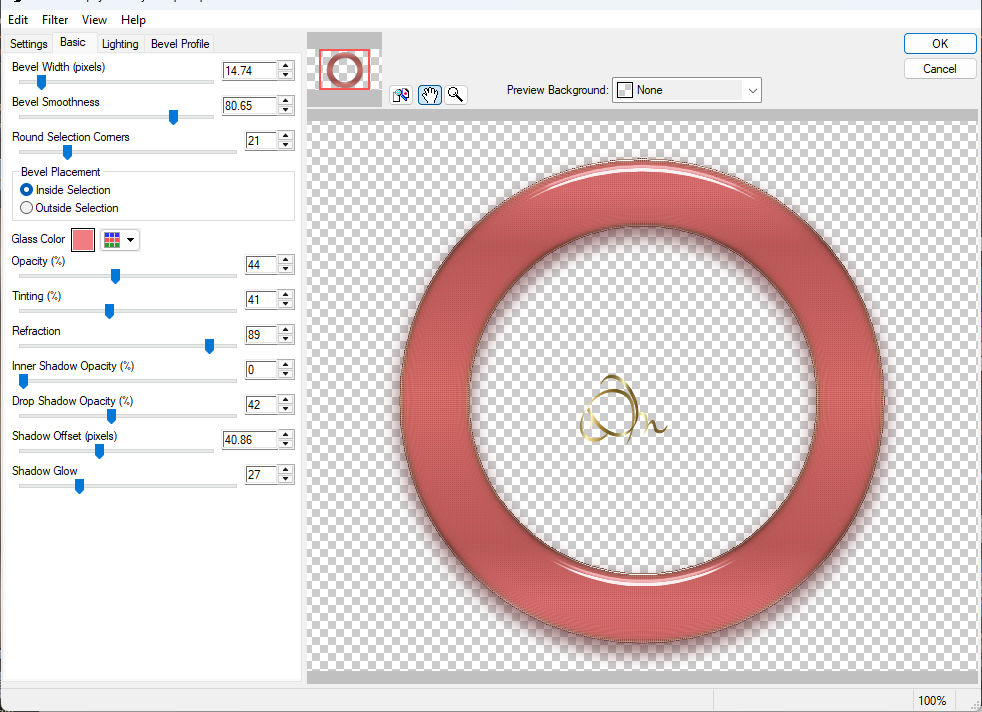Click the Shadow Offset value field
The width and height of the screenshot is (982, 712).
coord(249,440)
